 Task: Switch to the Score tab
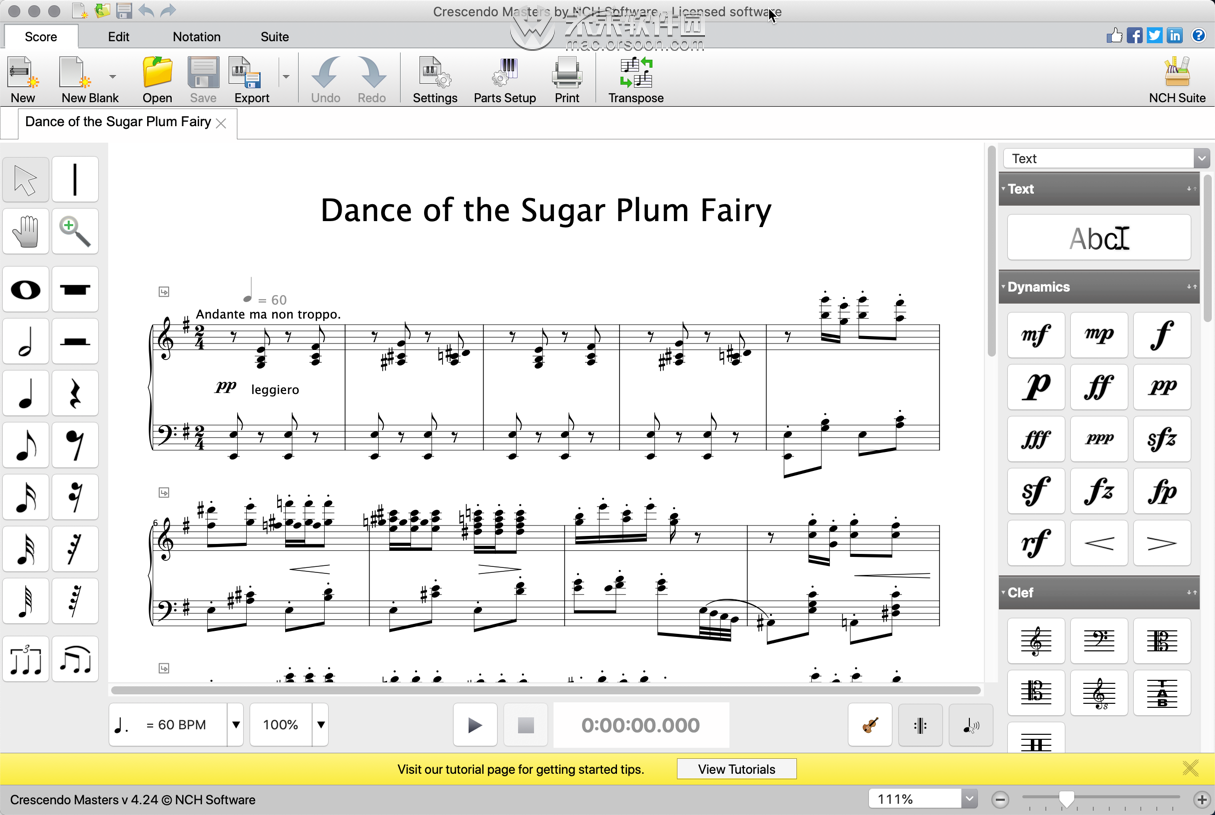coord(41,37)
